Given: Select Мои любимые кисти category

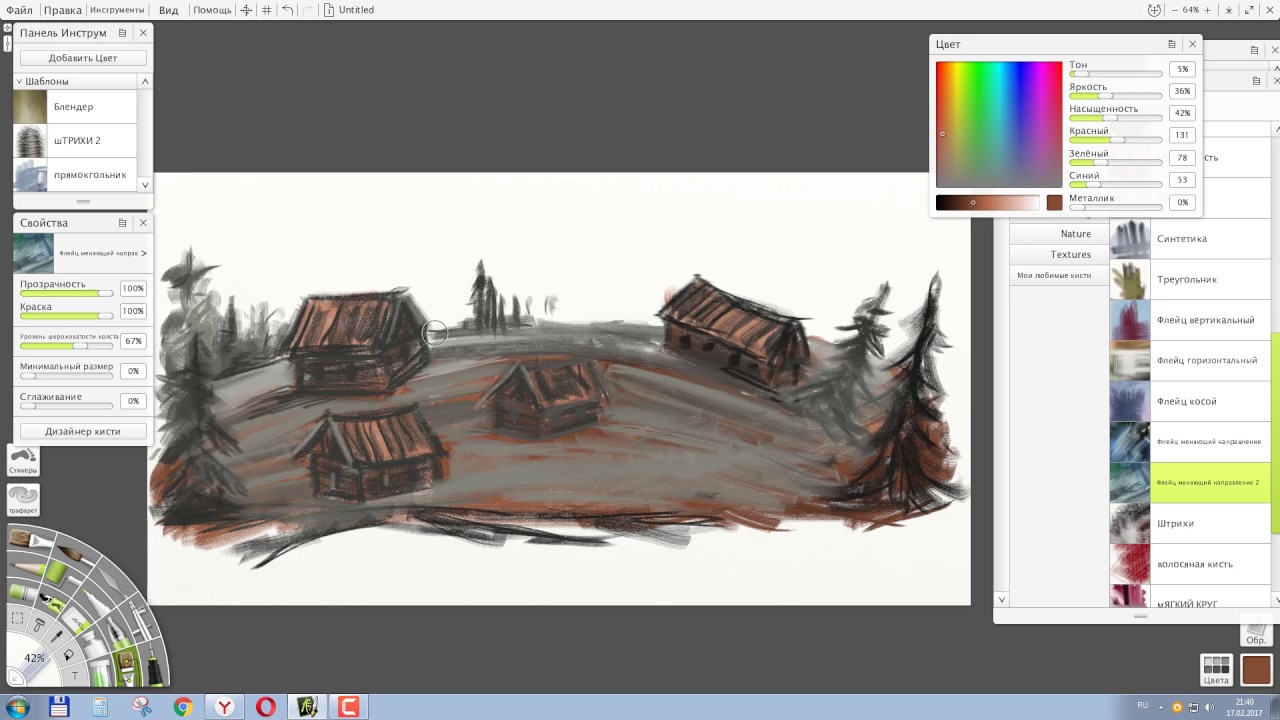Looking at the screenshot, I should tap(1059, 275).
